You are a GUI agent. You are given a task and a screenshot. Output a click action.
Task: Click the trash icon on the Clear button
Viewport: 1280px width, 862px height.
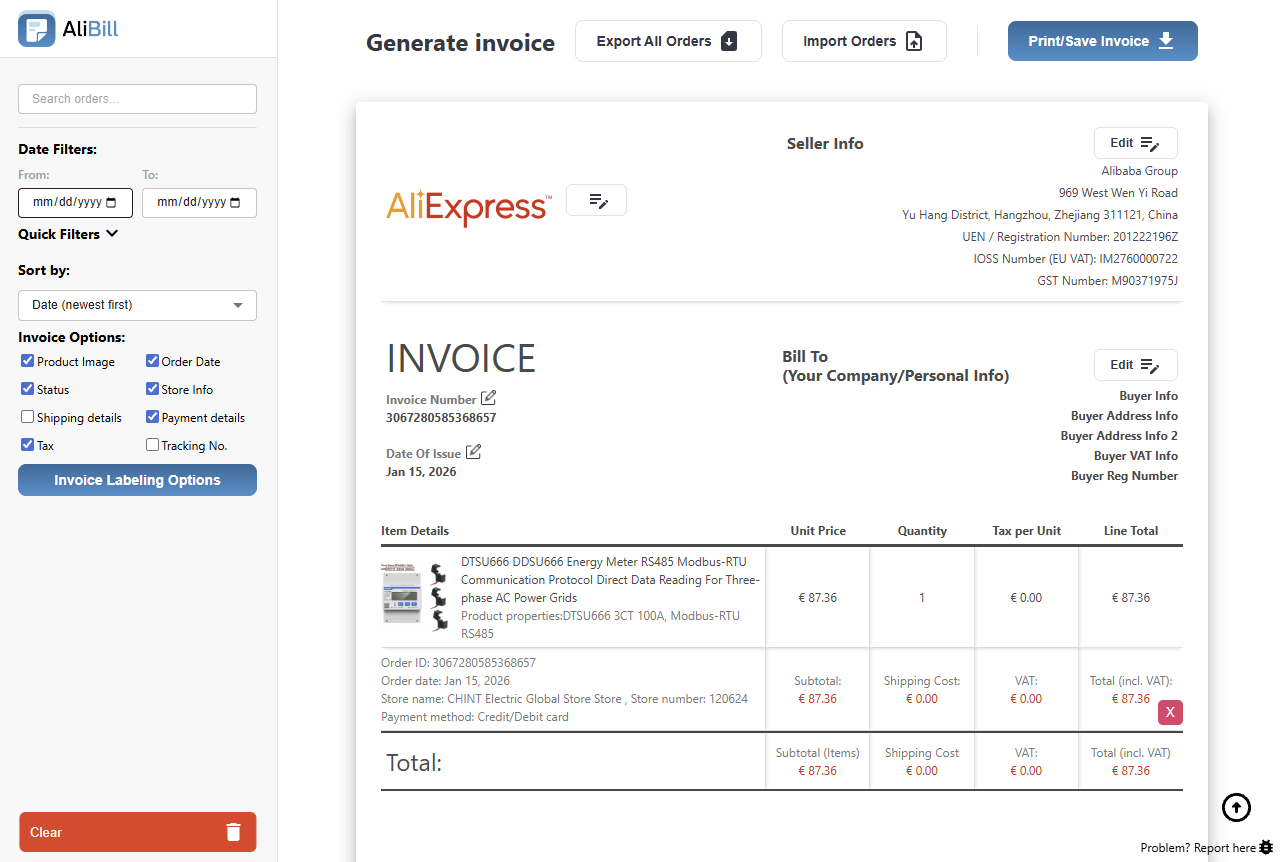pos(233,831)
